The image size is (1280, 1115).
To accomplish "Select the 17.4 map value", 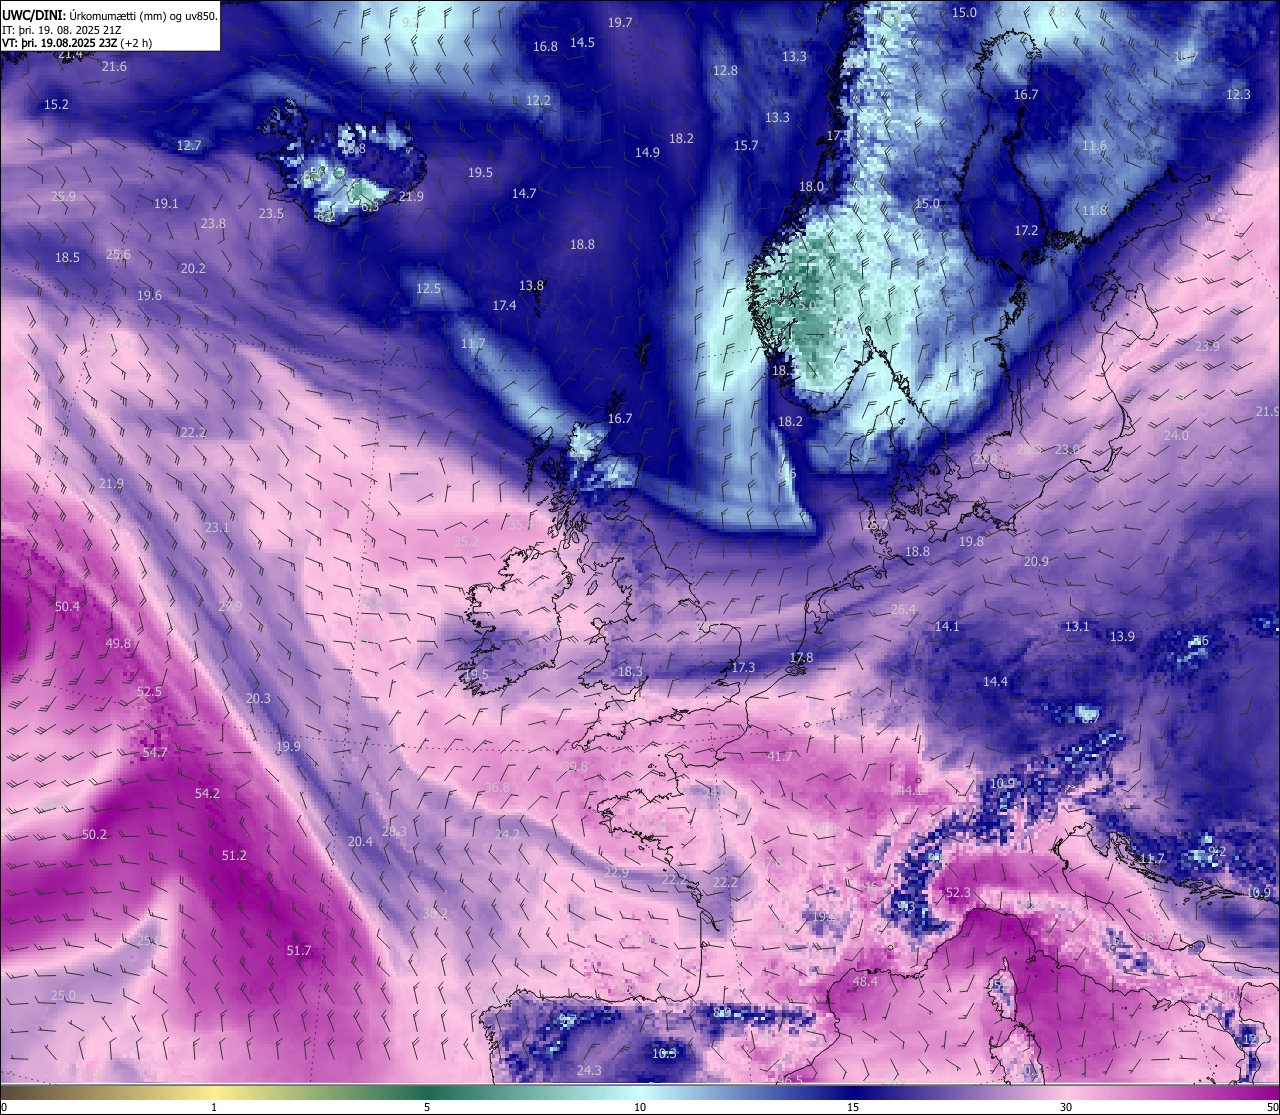I will 504,305.
